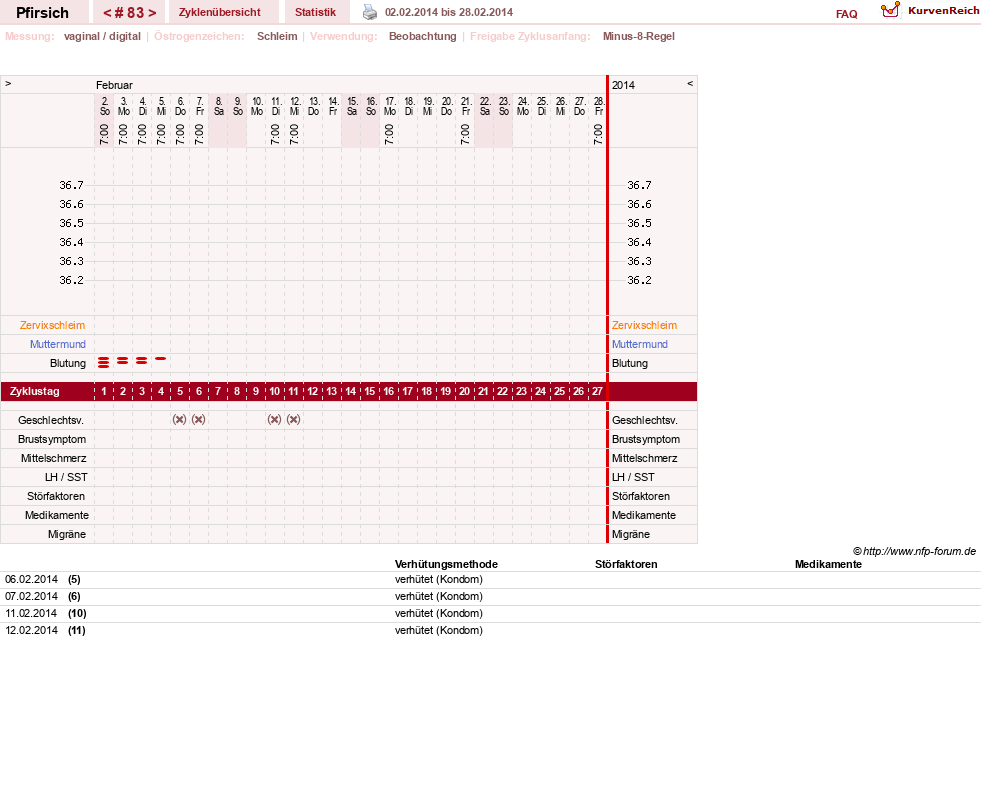
Task: Click date header 17. Mo
Action: [x=390, y=106]
